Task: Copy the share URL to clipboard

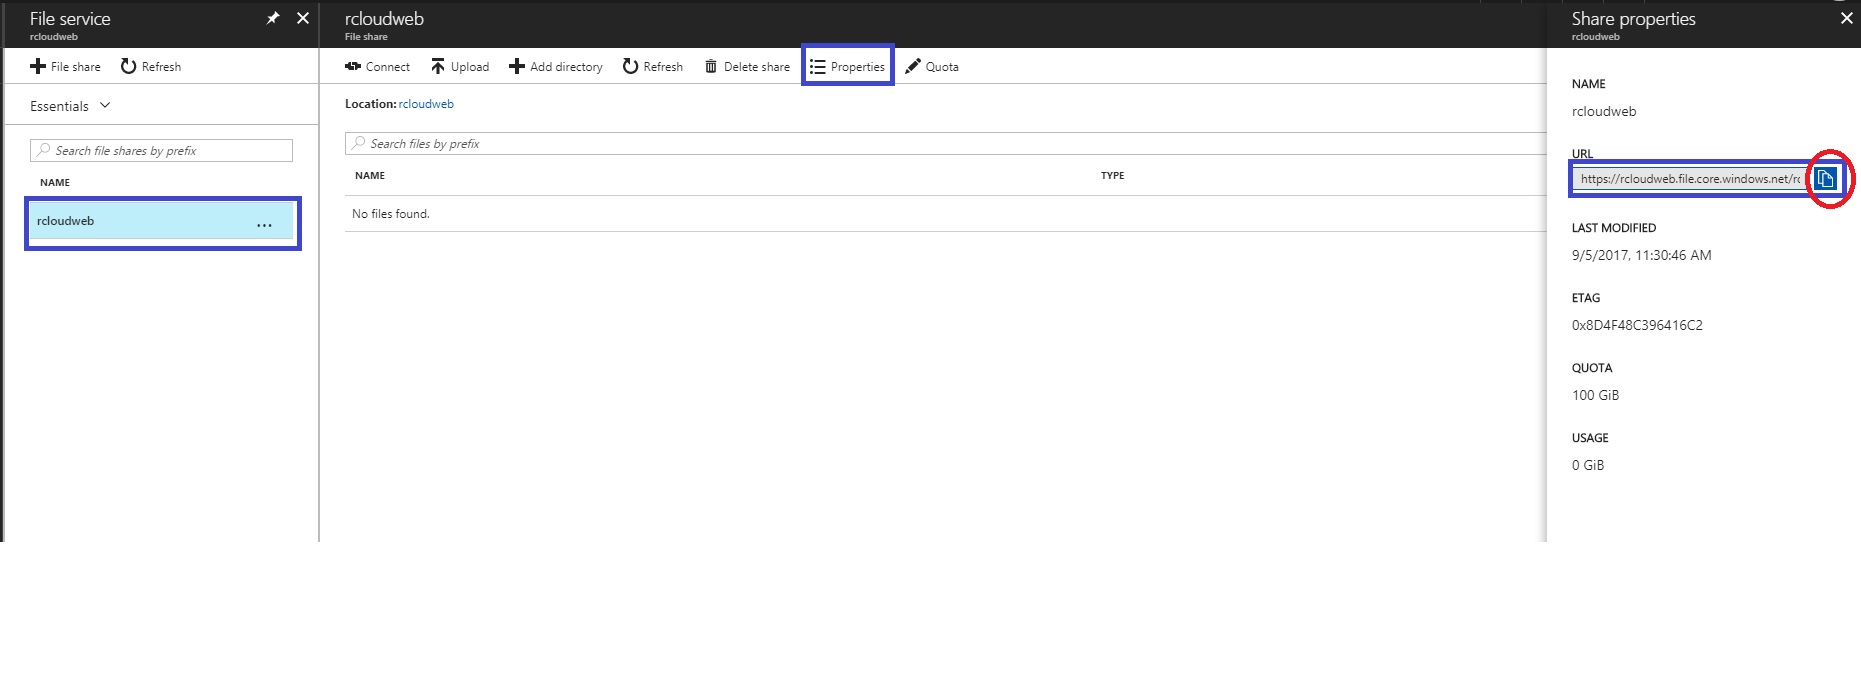Action: (x=1826, y=179)
